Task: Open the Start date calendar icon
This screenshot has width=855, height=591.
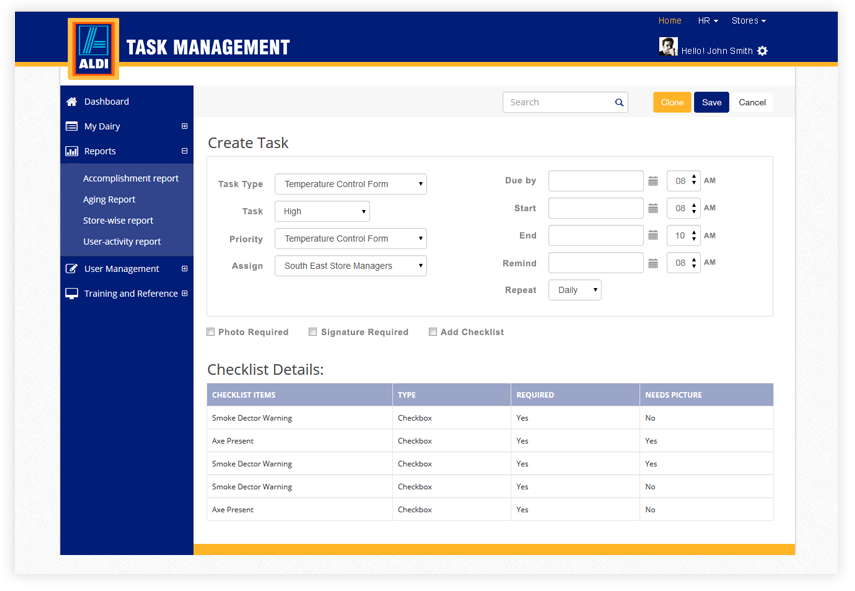Action: (x=653, y=208)
